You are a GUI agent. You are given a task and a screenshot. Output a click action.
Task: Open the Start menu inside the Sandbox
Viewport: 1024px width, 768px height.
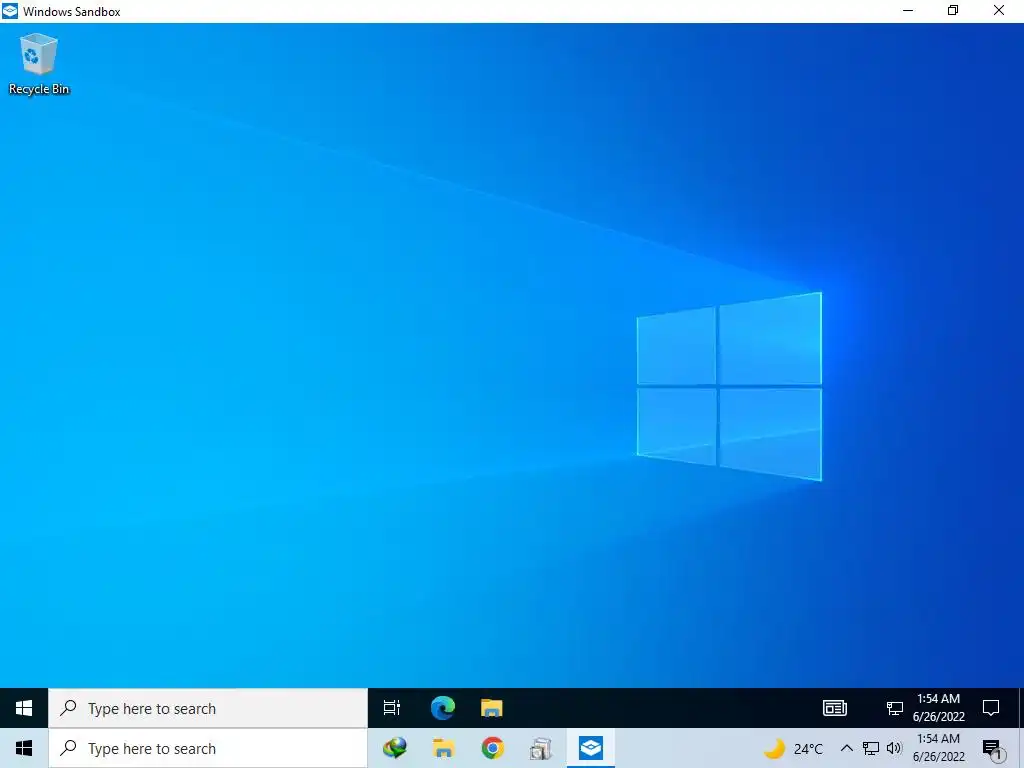(x=24, y=708)
